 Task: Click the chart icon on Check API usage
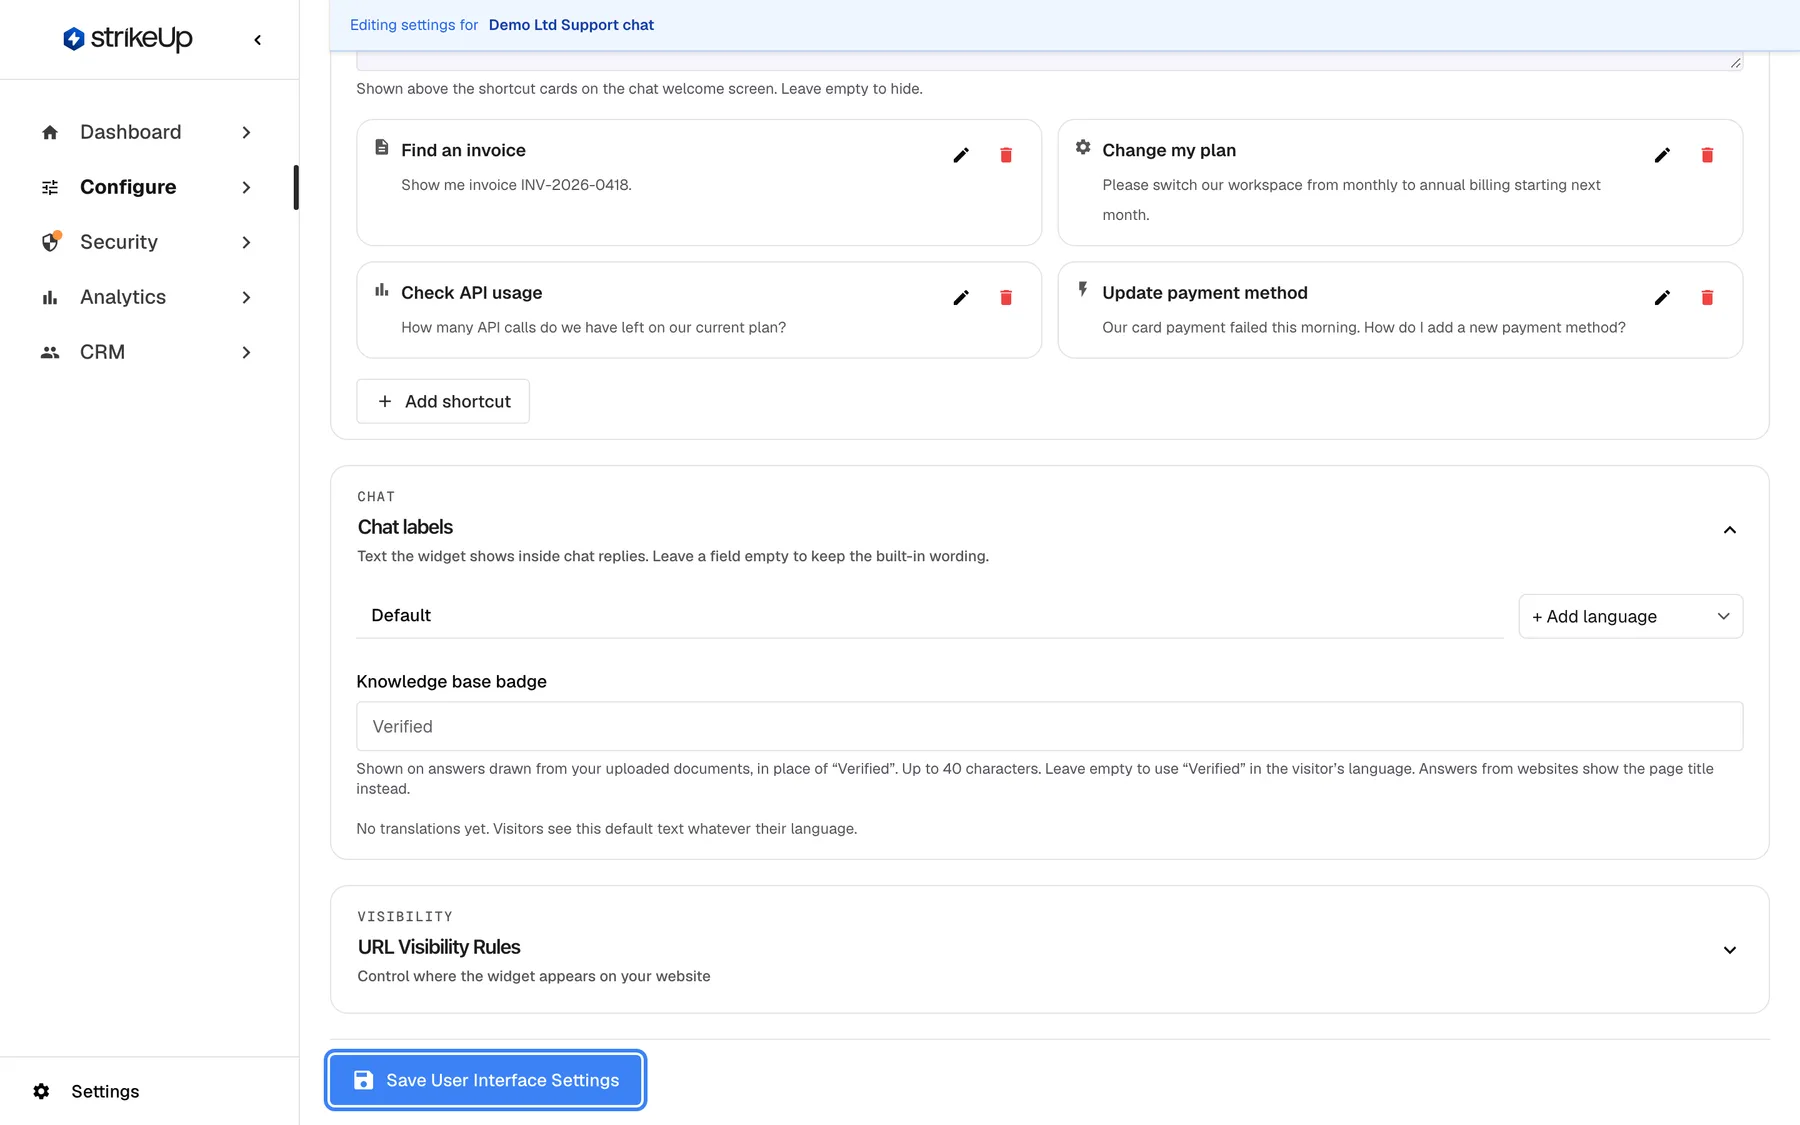click(381, 290)
